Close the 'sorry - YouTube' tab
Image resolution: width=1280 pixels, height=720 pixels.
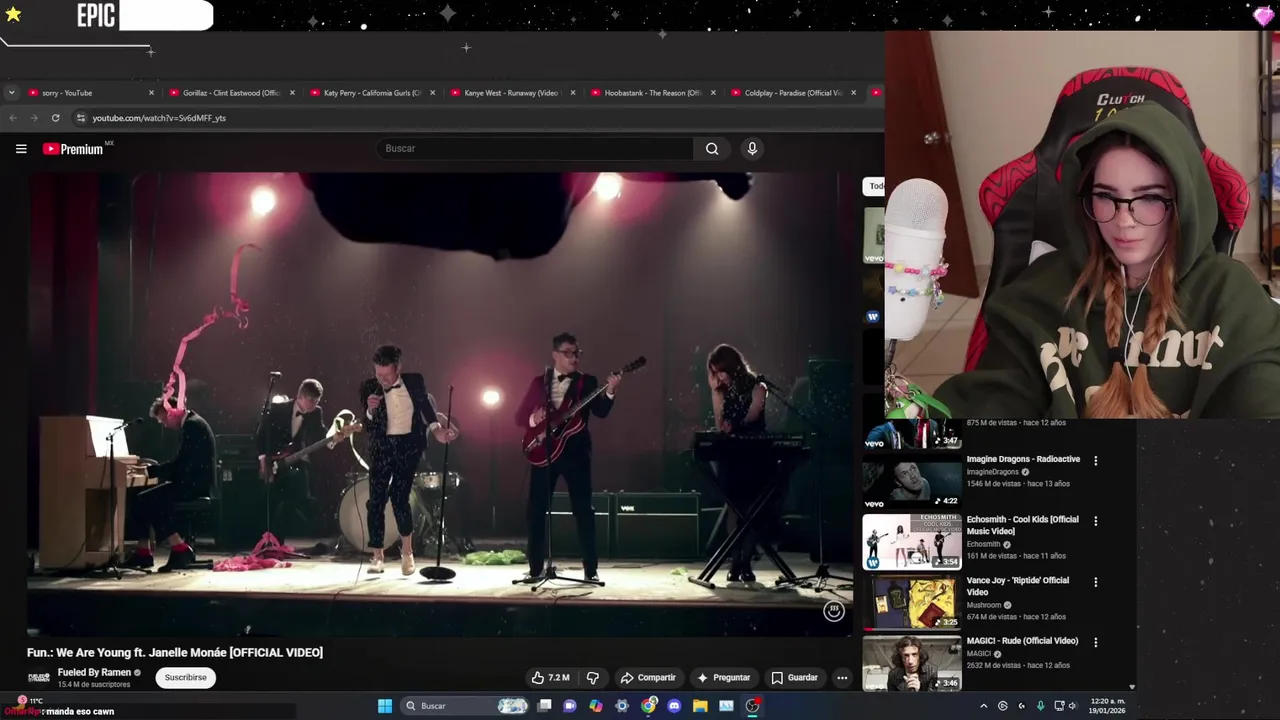pyautogui.click(x=151, y=93)
